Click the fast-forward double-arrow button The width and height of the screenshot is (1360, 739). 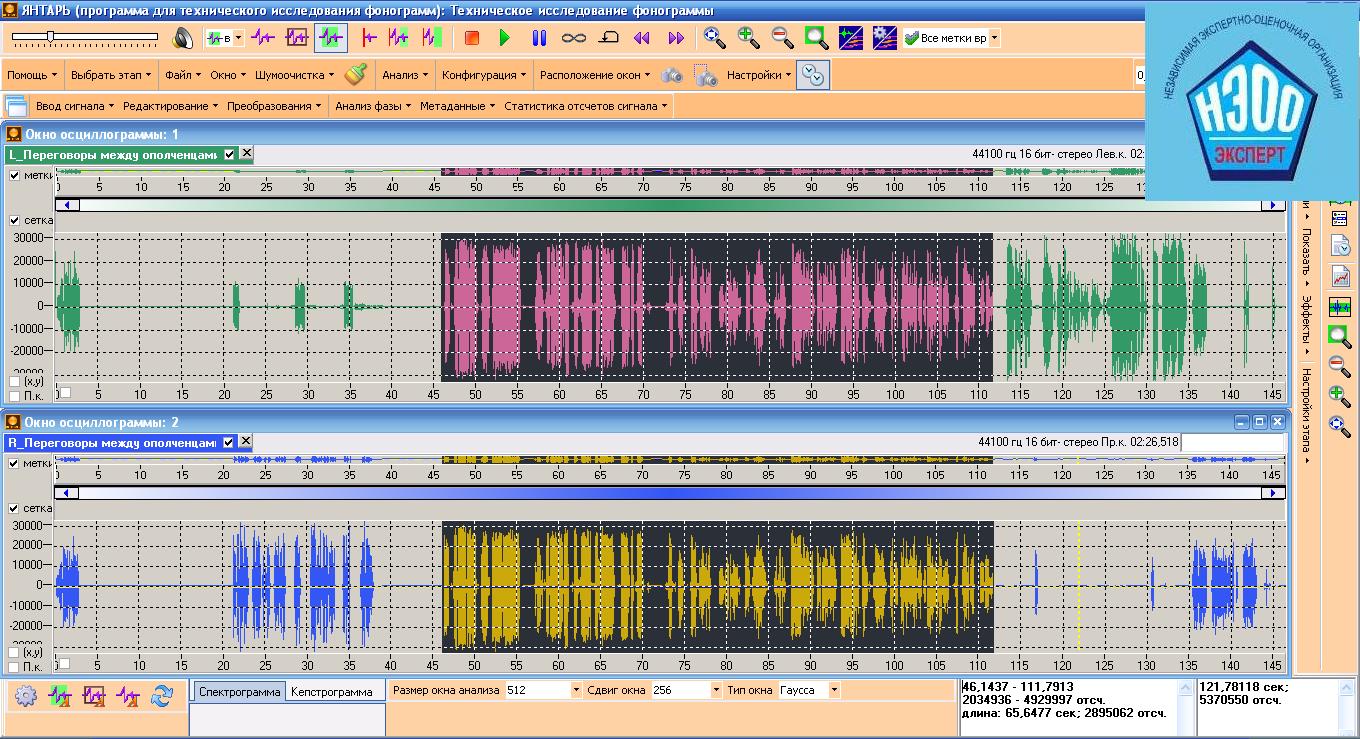[676, 38]
